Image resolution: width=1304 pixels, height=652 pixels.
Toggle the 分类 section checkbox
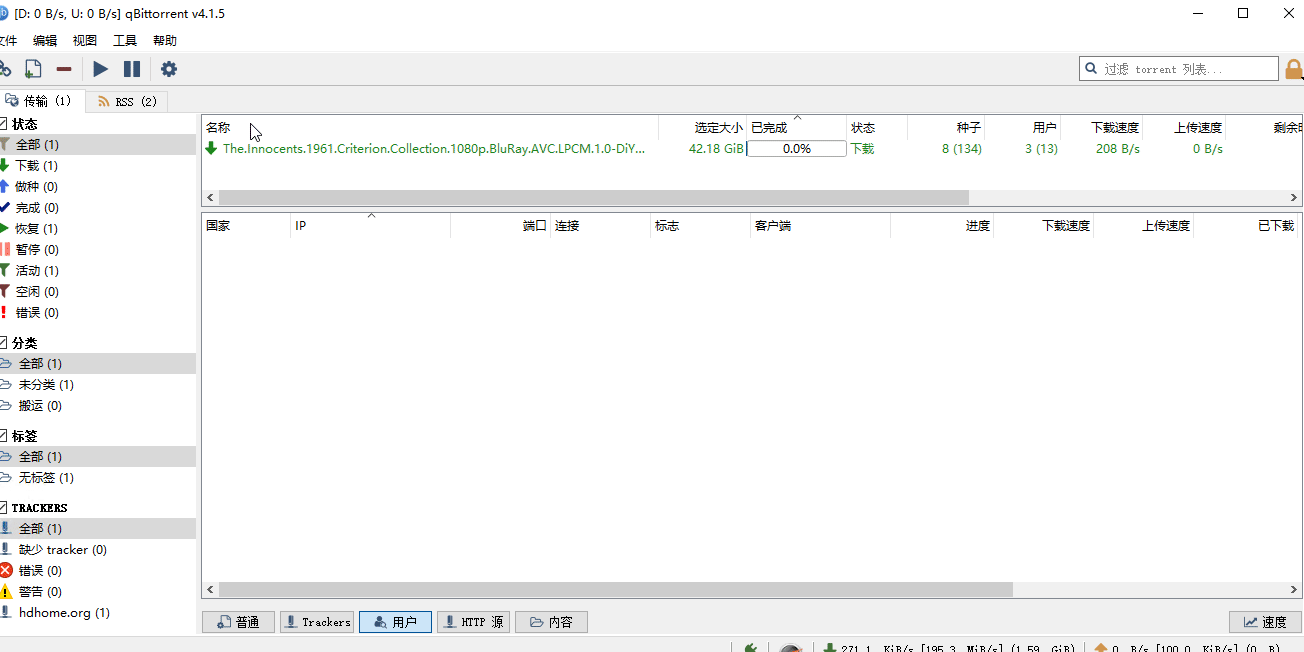[3, 343]
